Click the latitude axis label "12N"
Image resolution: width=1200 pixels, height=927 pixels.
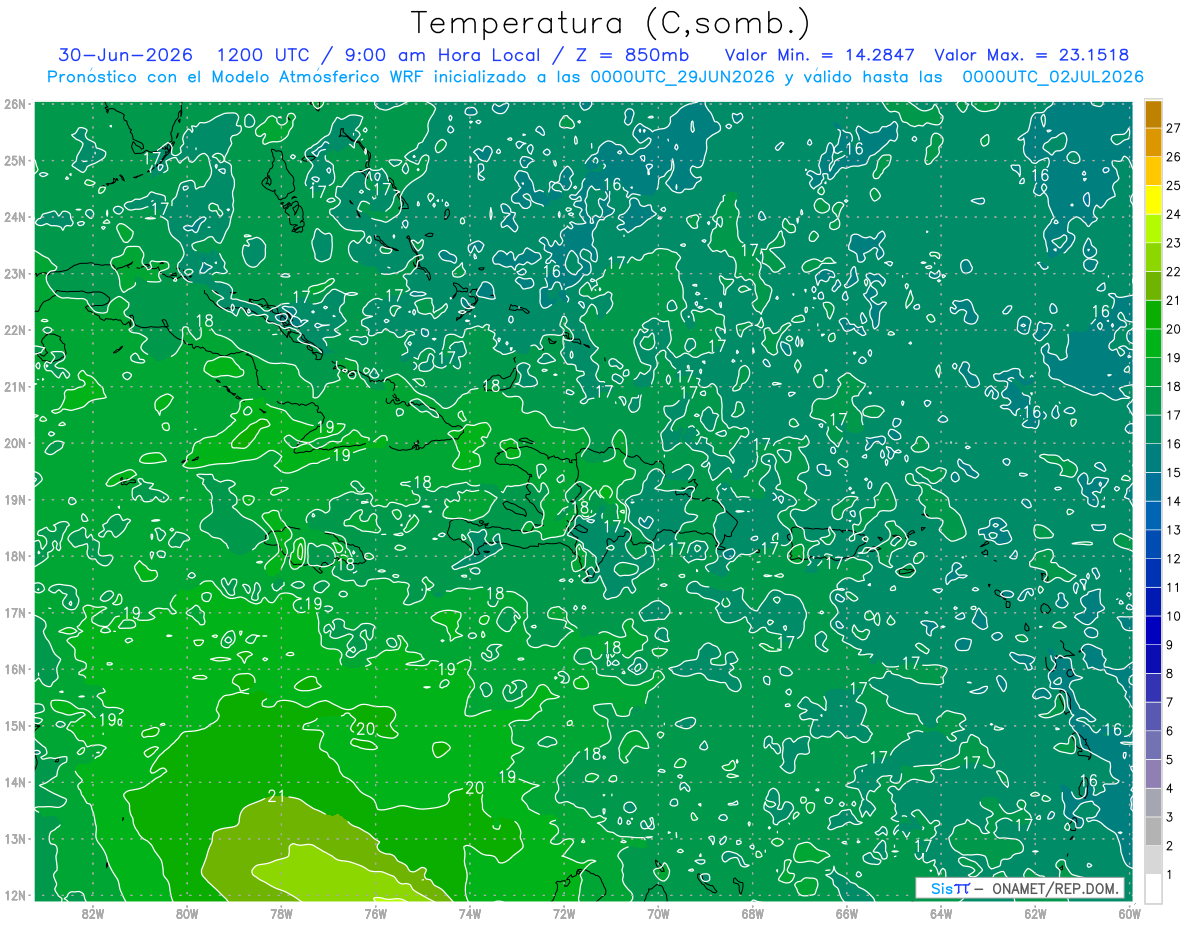click(x=15, y=896)
